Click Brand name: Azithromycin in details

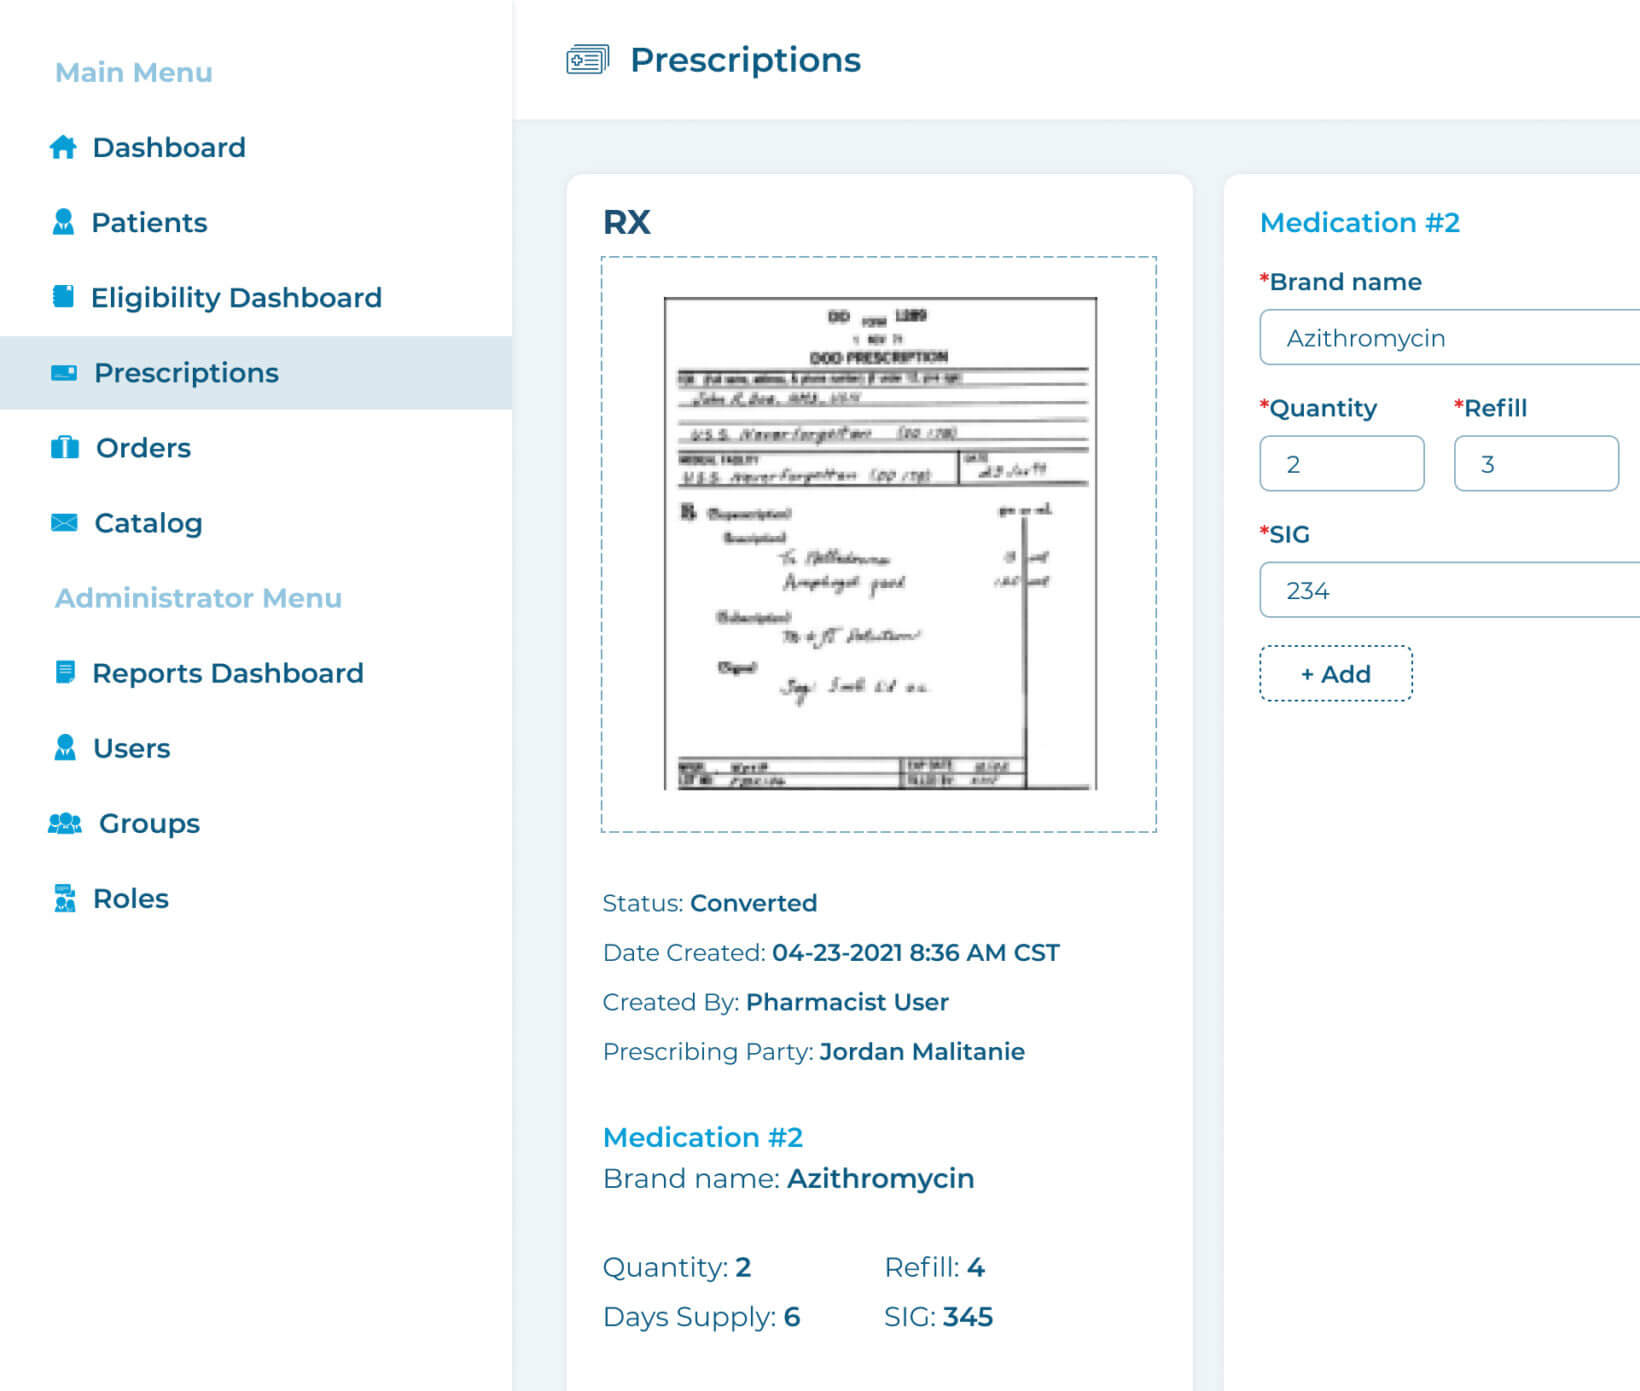click(788, 1178)
